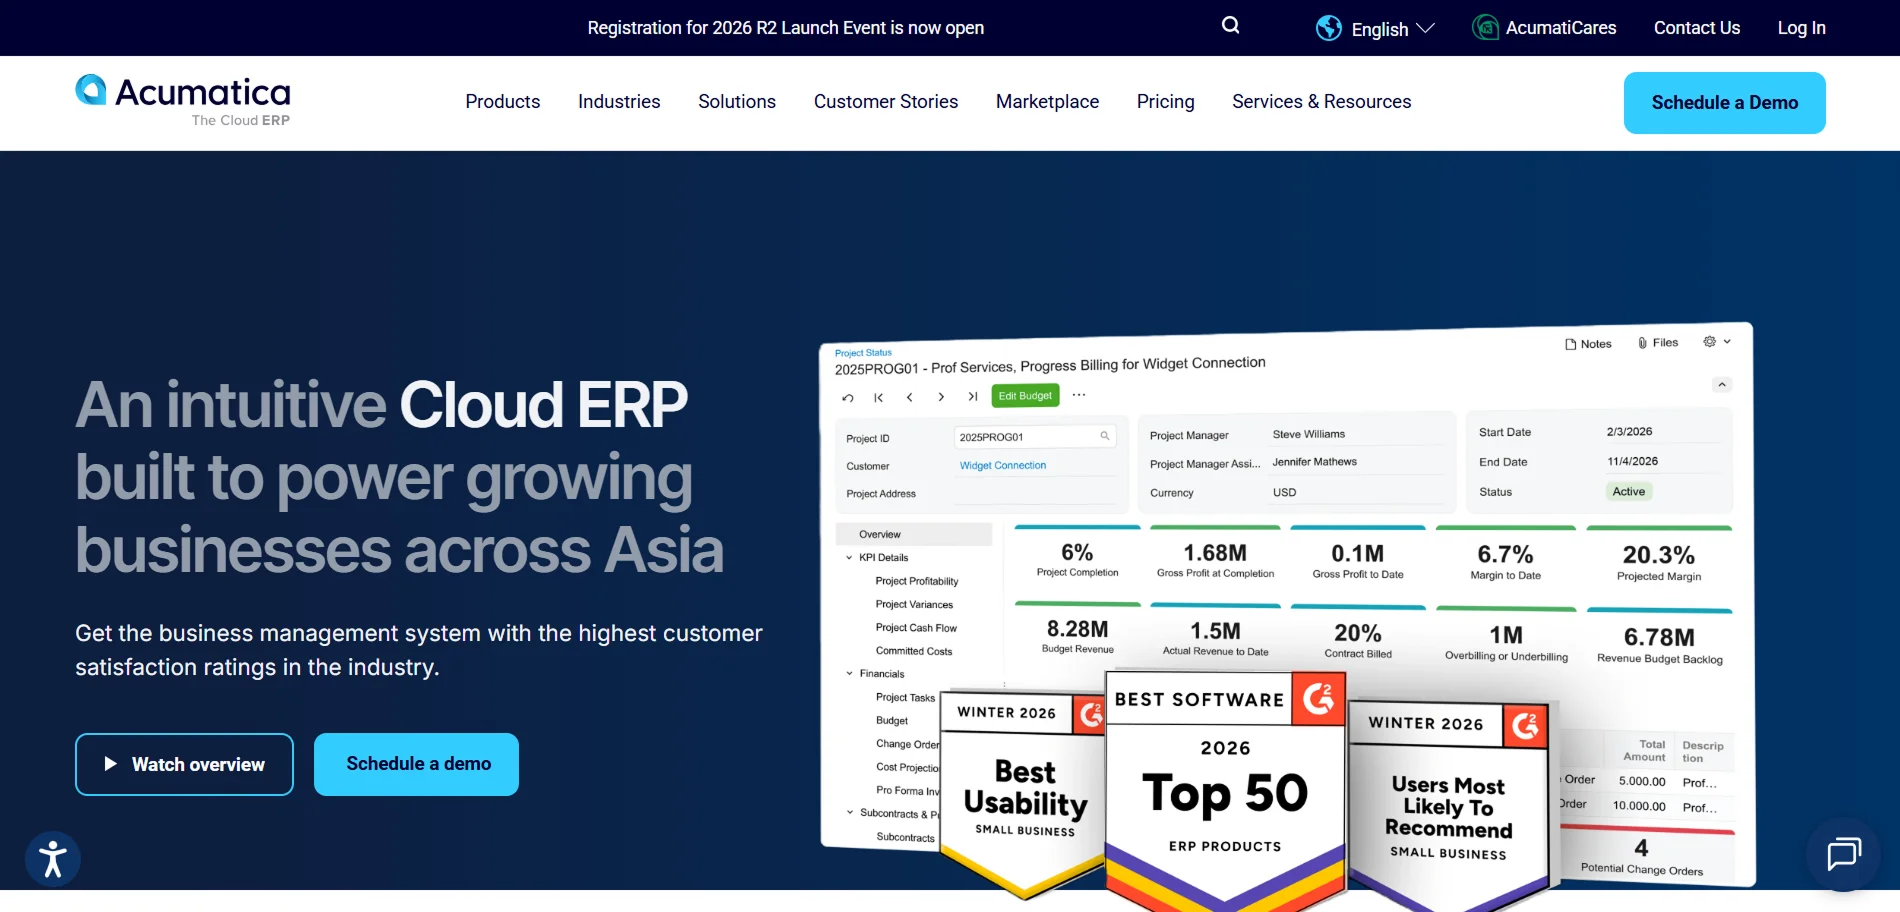This screenshot has width=1900, height=912.
Task: Click the Schedule a demo hero button
Action: [x=416, y=764]
